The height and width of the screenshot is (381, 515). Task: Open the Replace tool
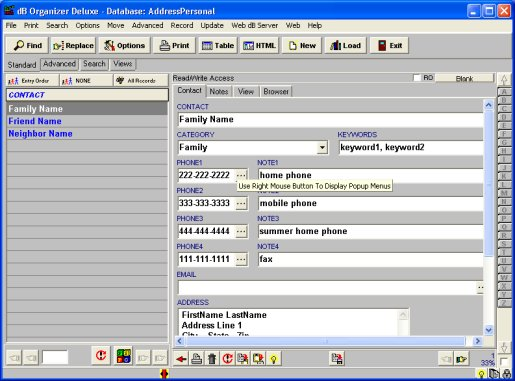tap(73, 45)
